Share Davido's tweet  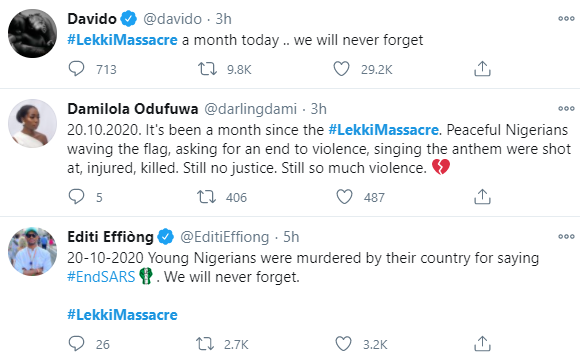[x=482, y=69]
